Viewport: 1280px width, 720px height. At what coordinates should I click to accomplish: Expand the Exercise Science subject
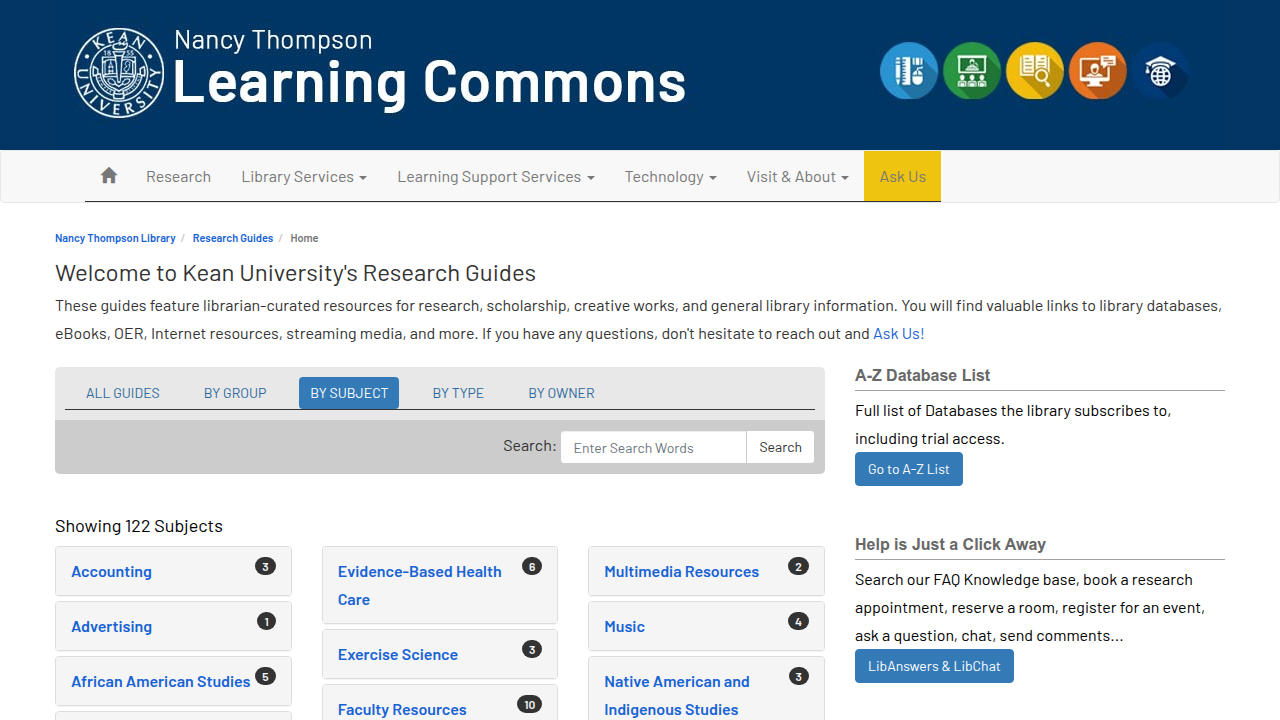tap(440, 654)
